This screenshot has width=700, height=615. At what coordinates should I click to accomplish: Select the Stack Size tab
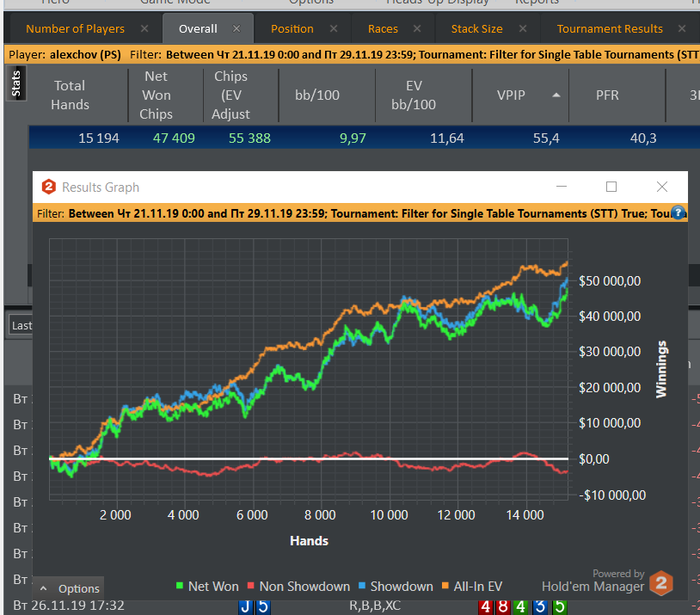[x=476, y=29]
